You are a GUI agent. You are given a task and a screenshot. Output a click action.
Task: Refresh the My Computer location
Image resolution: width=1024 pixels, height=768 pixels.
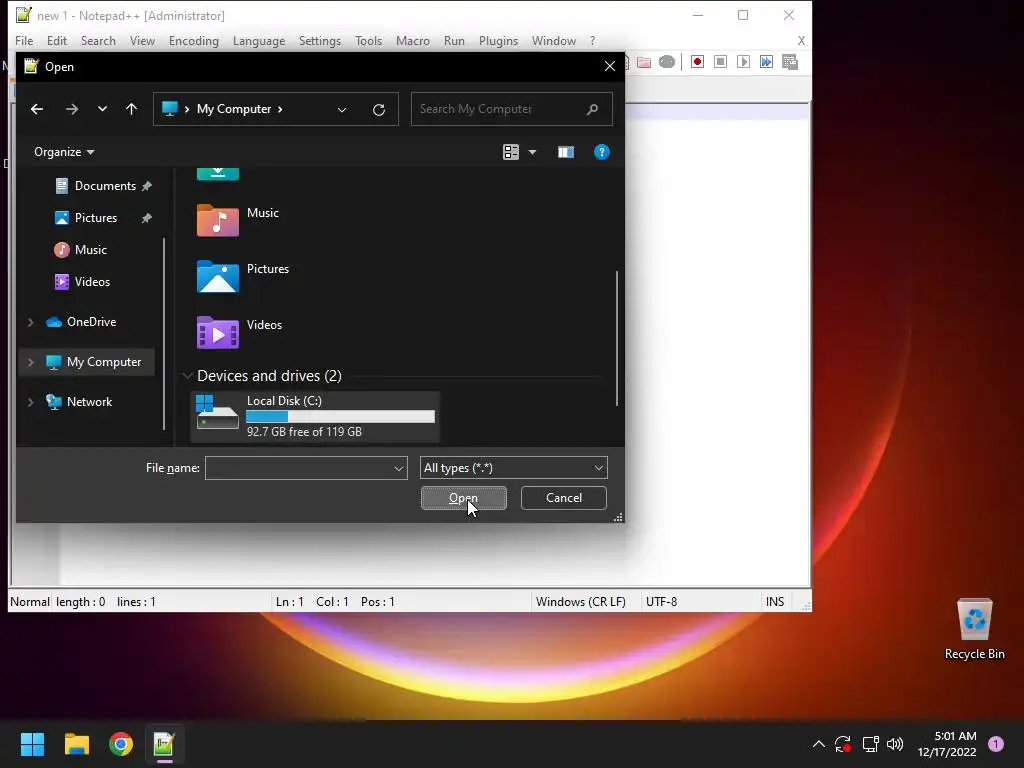[x=379, y=110]
